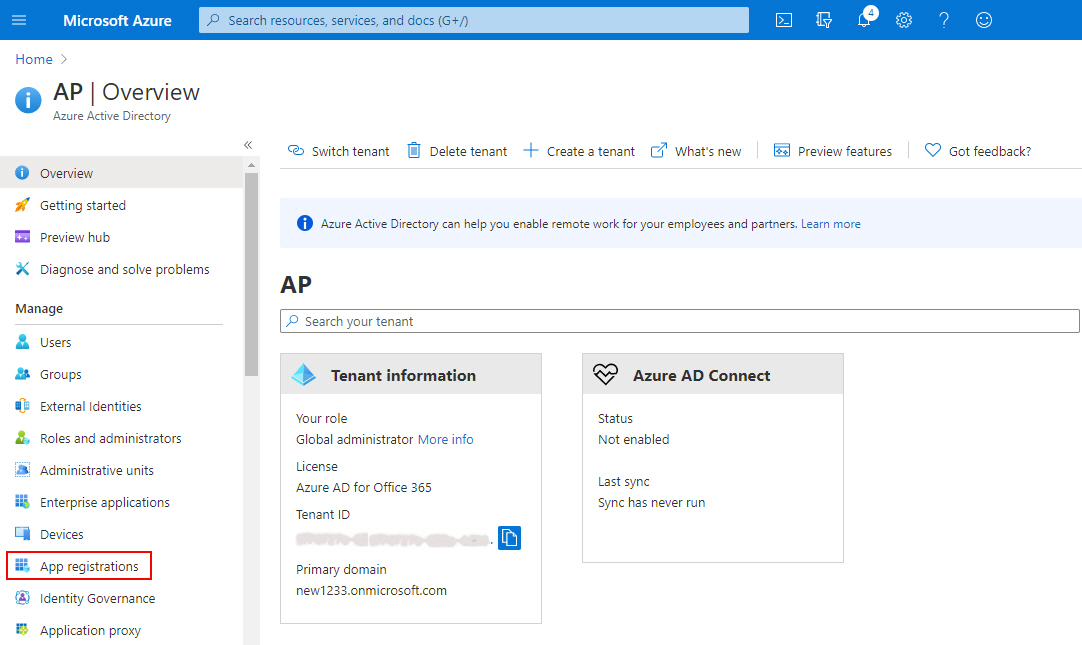Screen dimensions: 1082x645
Task: Click the Azure AD Connect heart icon
Action: pyautogui.click(x=605, y=374)
